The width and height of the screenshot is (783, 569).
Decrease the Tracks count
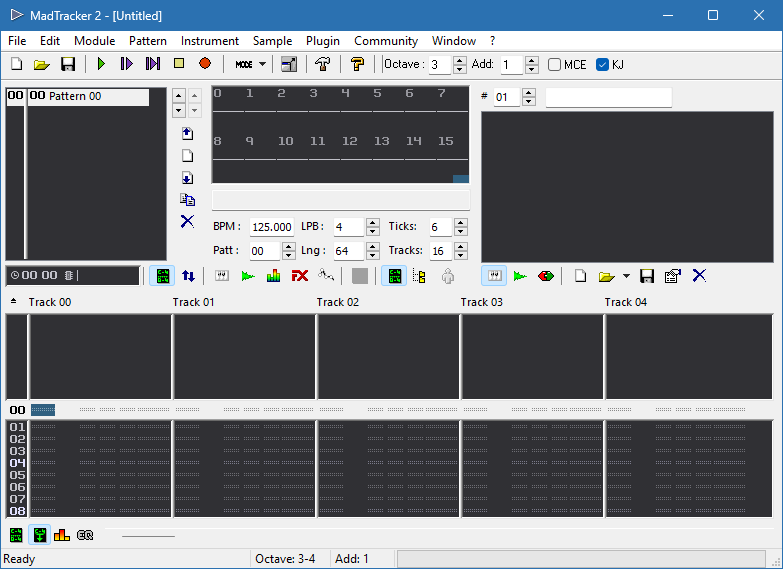coord(461,255)
